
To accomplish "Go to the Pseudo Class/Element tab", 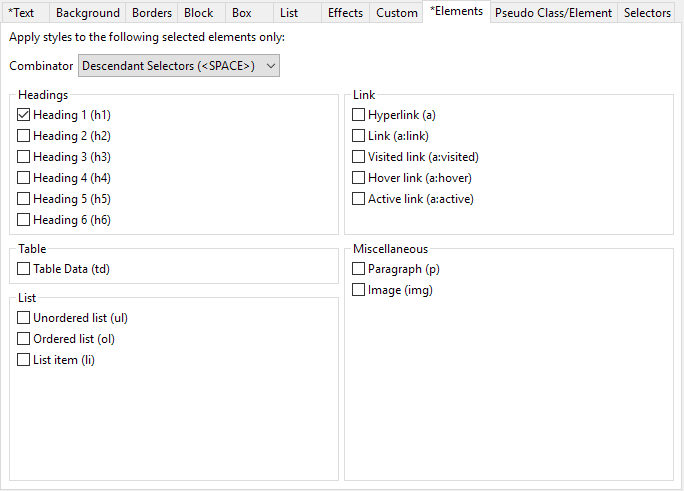I will tap(554, 13).
